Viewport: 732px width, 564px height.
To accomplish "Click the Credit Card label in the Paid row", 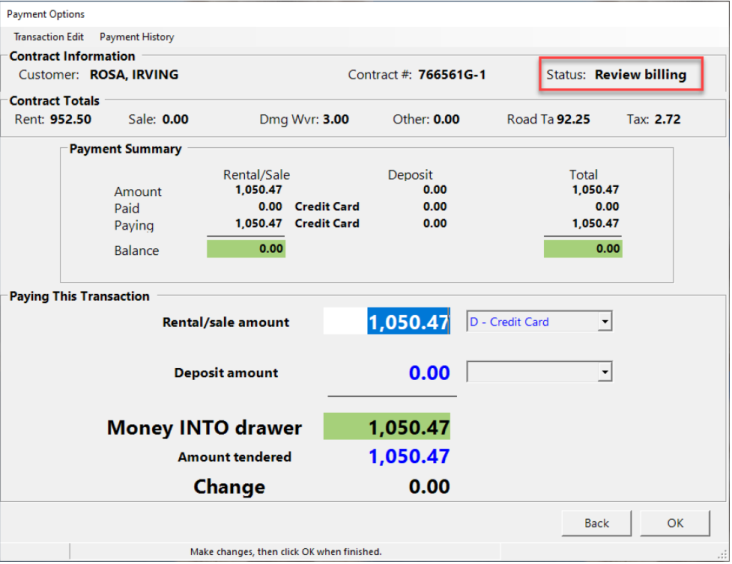I will [327, 206].
